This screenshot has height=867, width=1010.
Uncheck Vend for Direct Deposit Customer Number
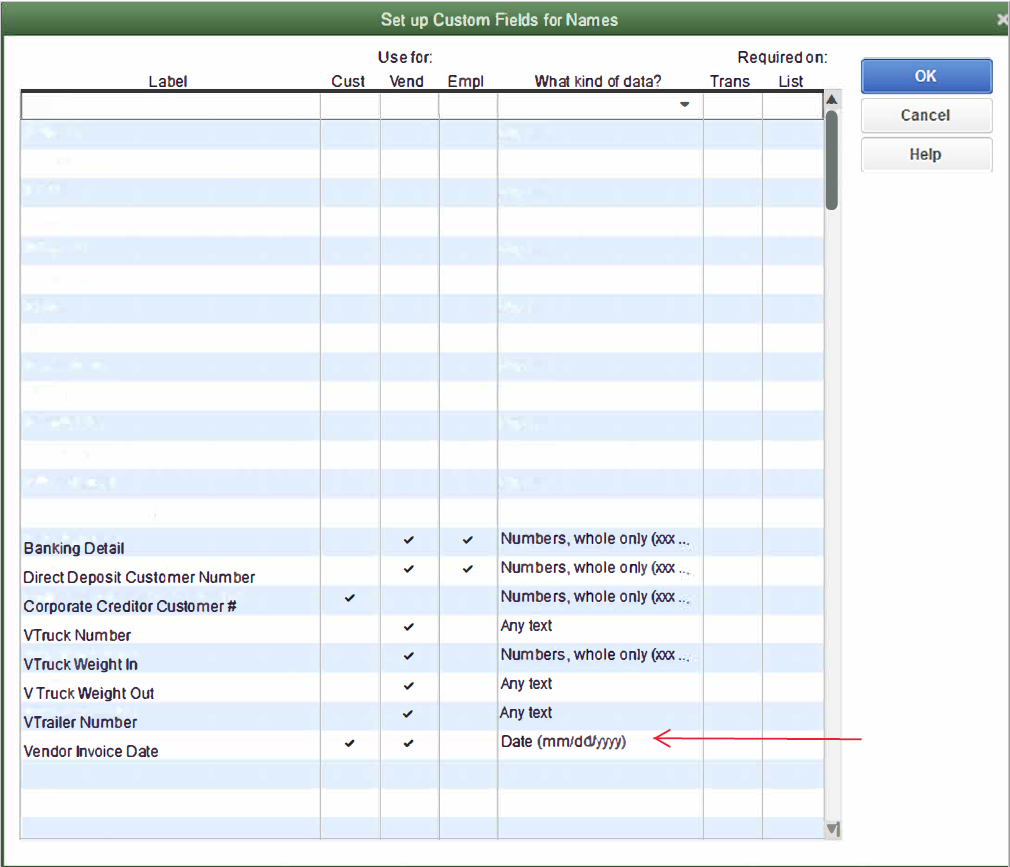407,568
